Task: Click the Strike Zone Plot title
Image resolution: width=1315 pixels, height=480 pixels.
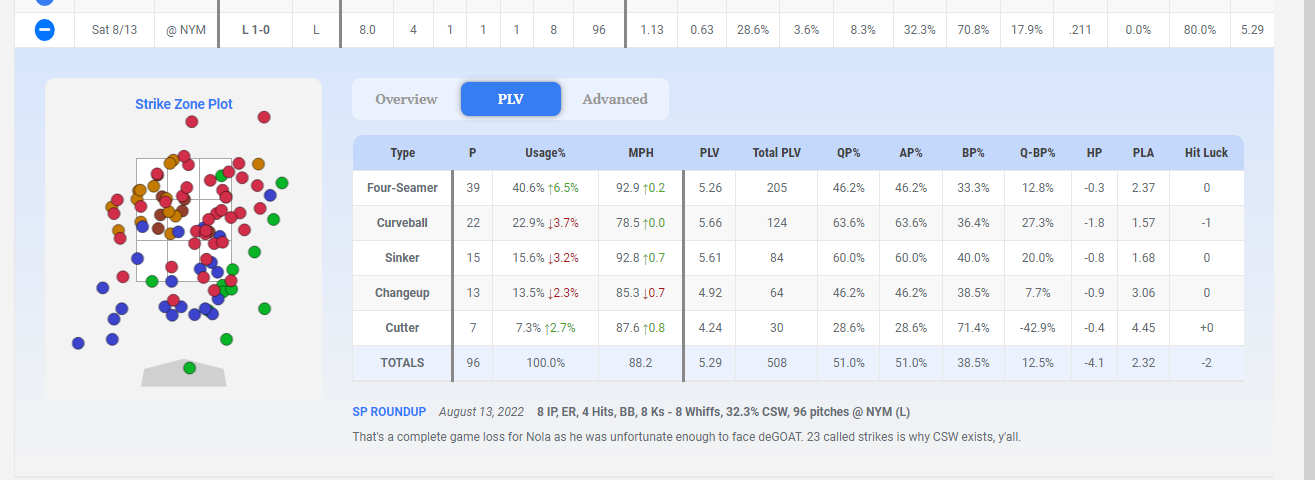Action: (x=184, y=104)
